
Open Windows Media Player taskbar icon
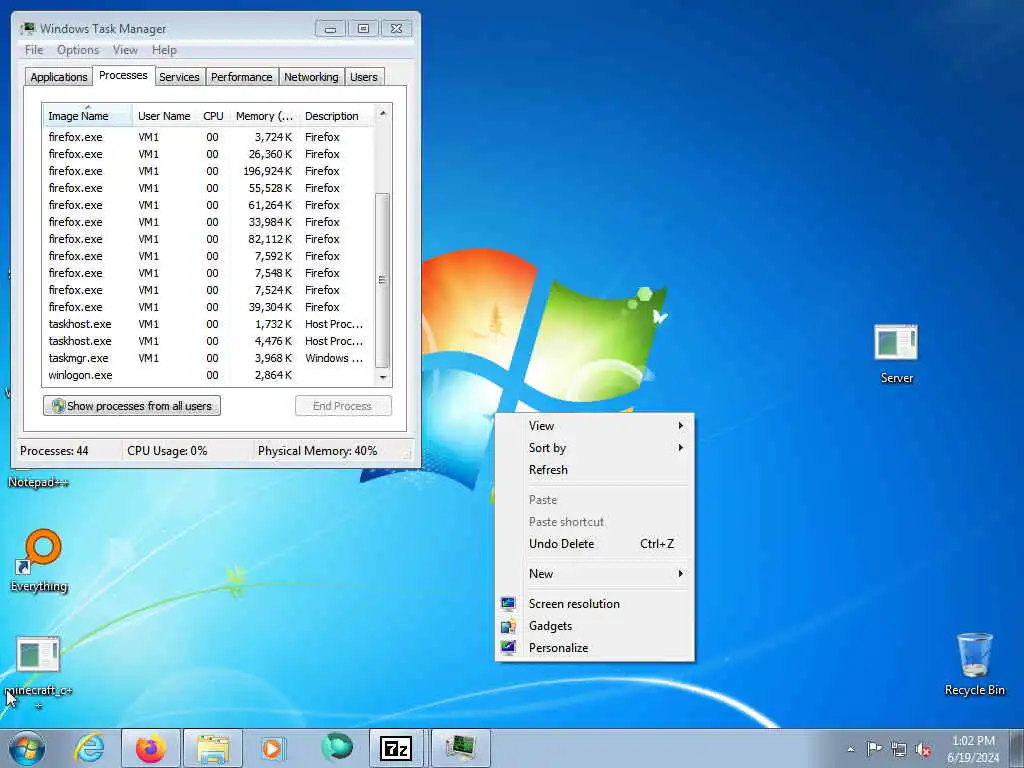tap(273, 748)
